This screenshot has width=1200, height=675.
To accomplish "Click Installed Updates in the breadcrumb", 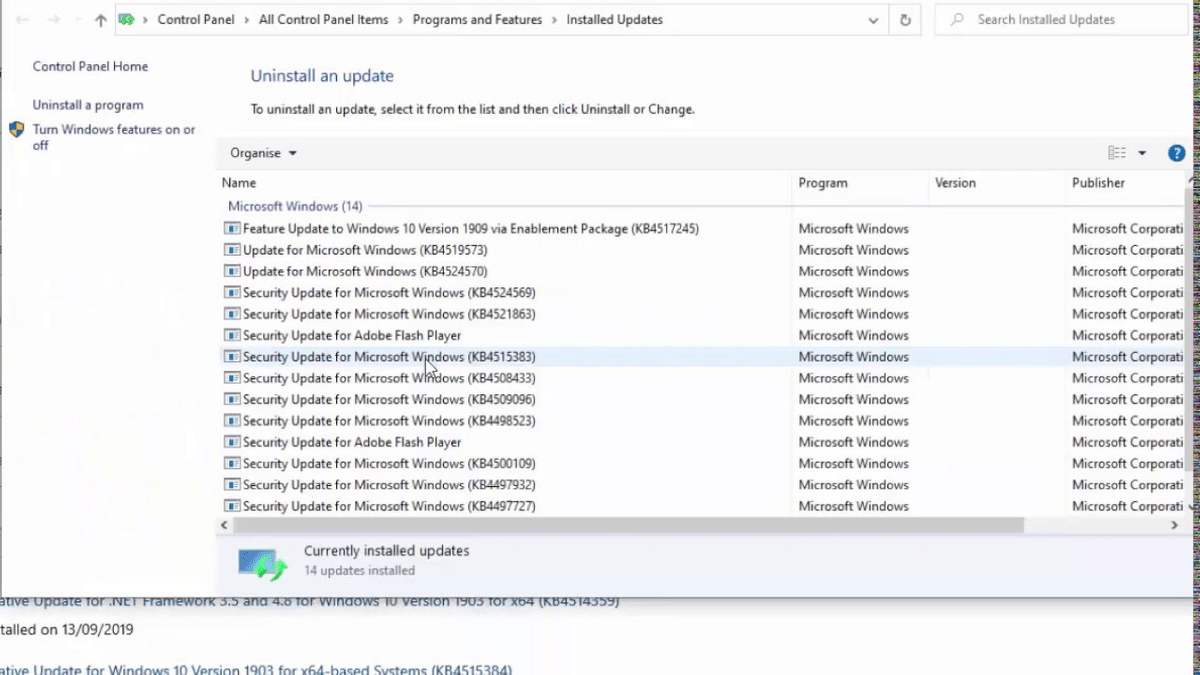I will pos(614,20).
